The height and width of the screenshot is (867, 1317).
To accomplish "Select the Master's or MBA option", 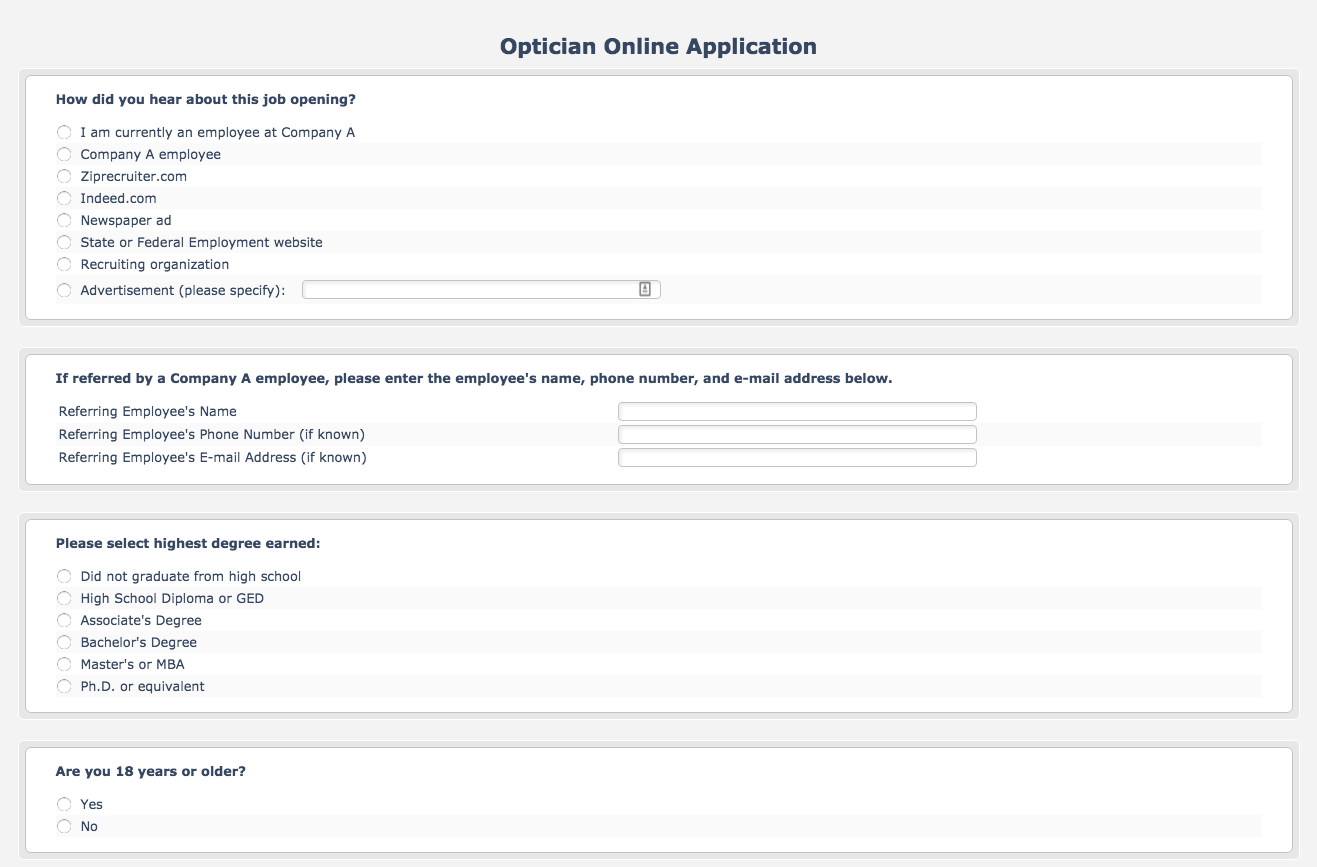I will click(x=64, y=664).
